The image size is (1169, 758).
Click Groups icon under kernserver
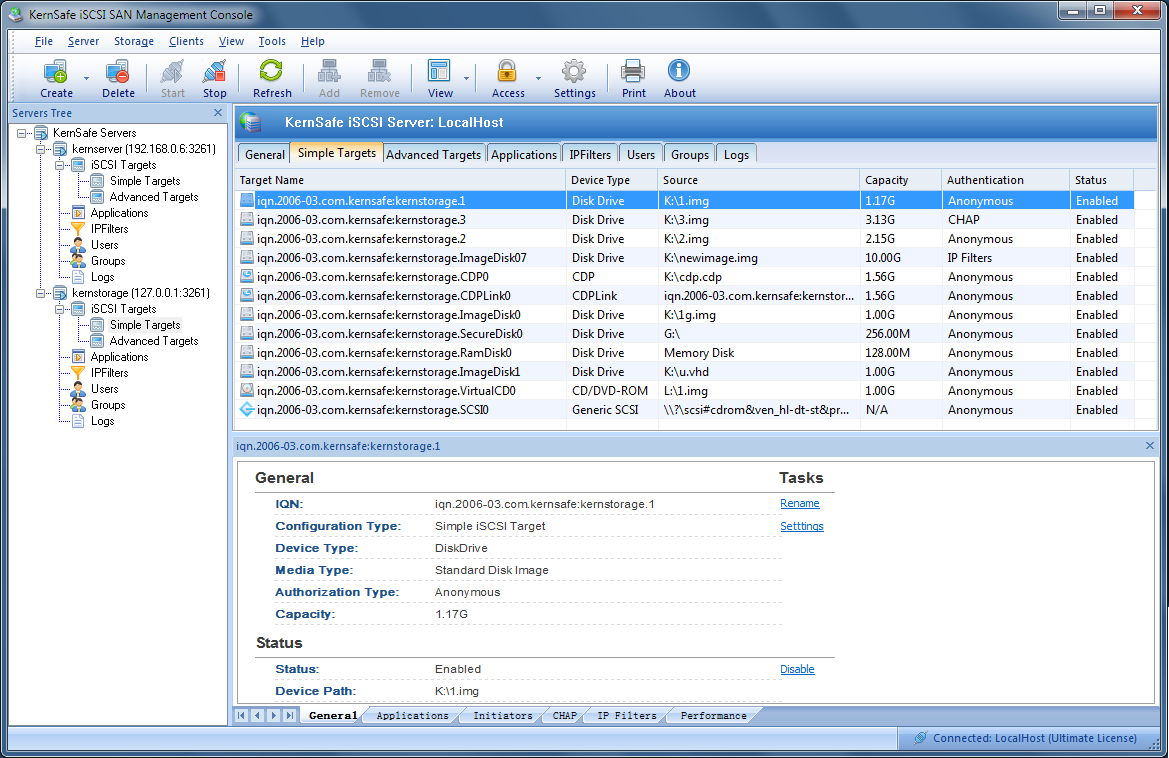(78, 261)
